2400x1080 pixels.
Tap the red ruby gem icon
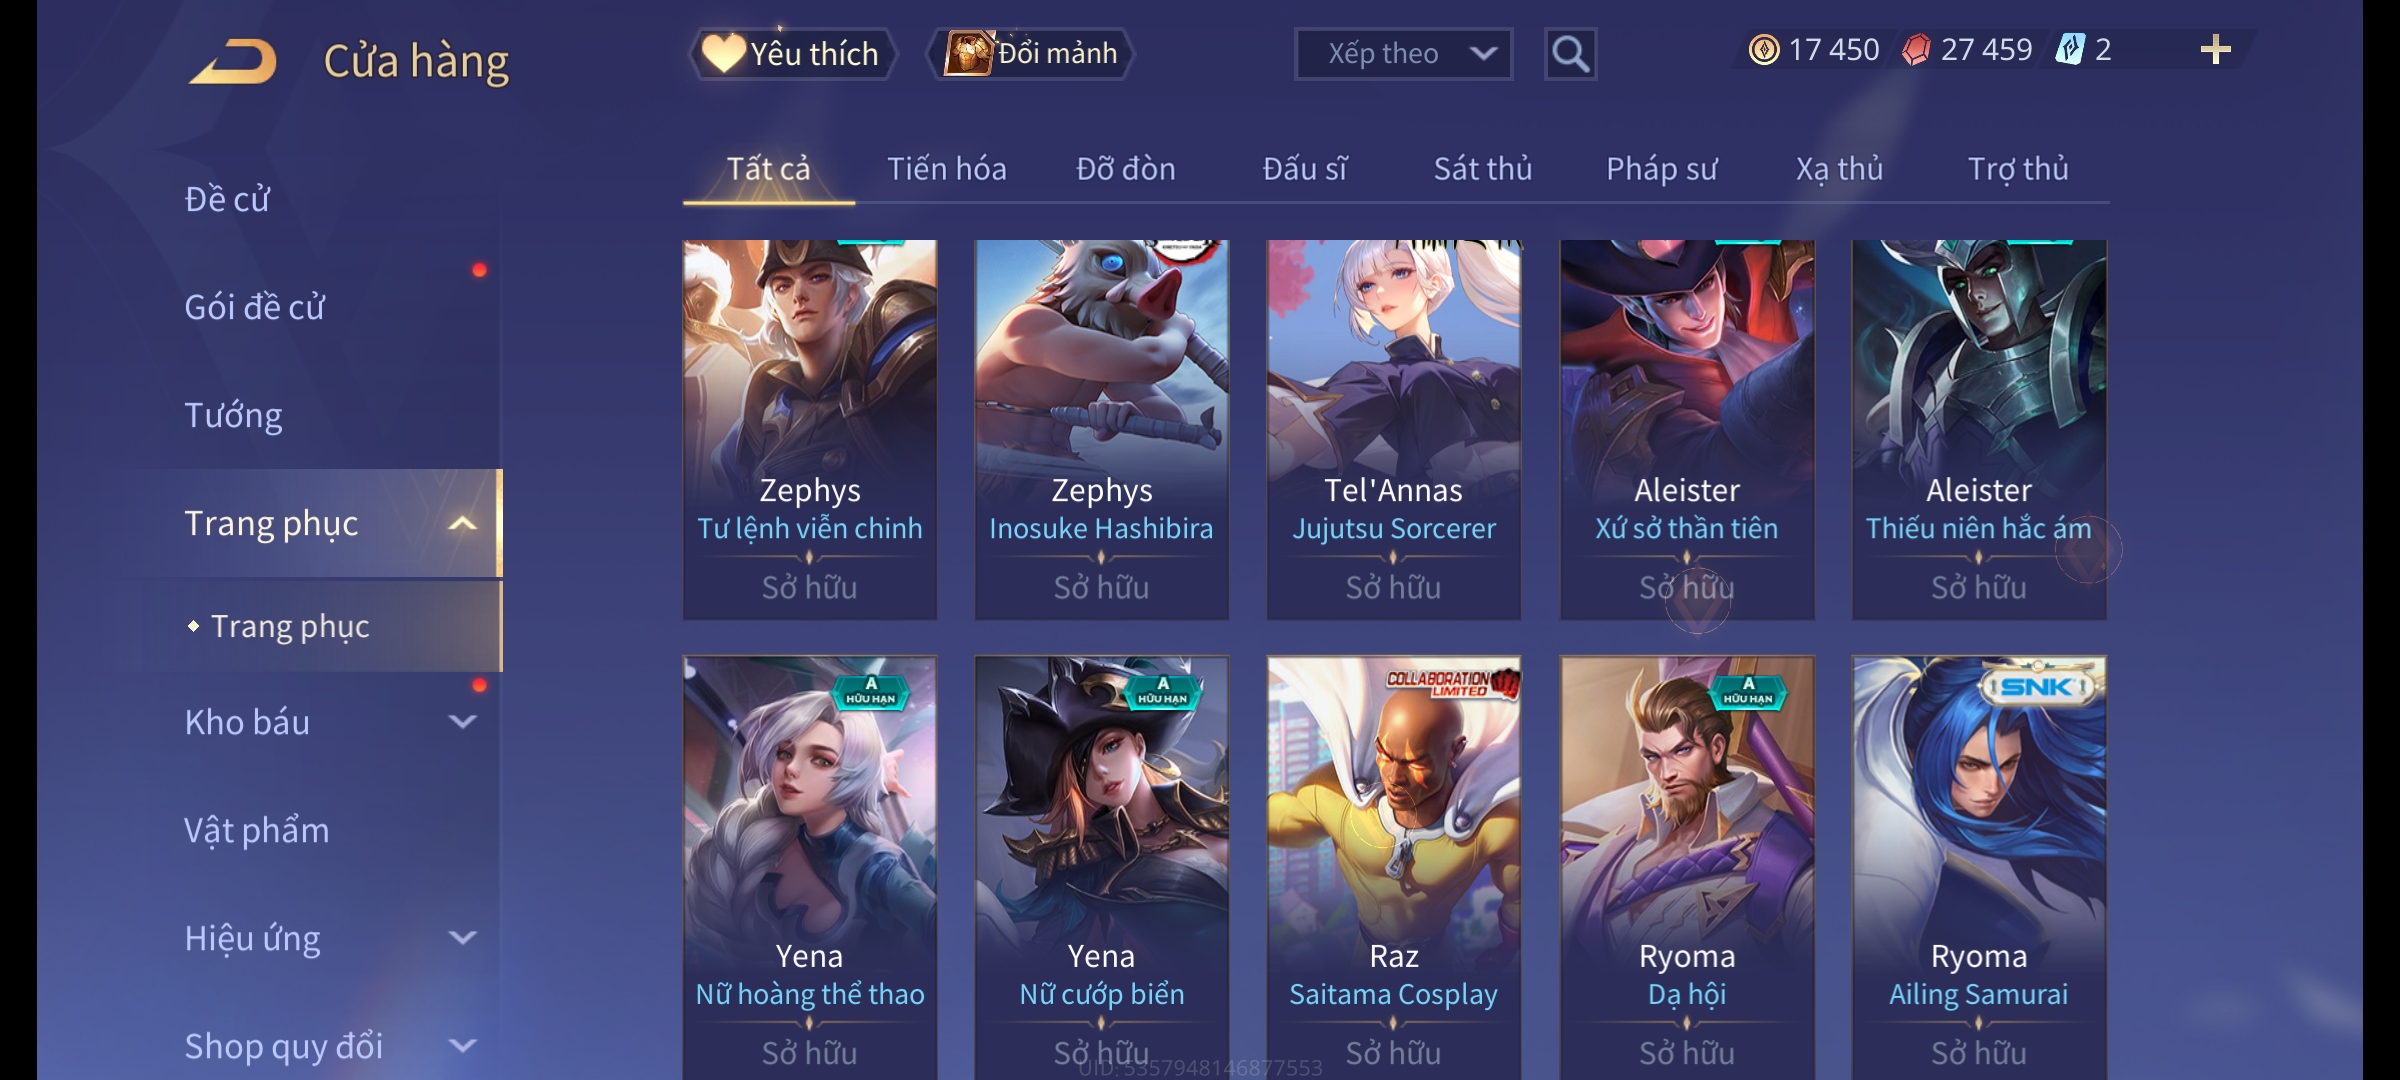pyautogui.click(x=1915, y=50)
